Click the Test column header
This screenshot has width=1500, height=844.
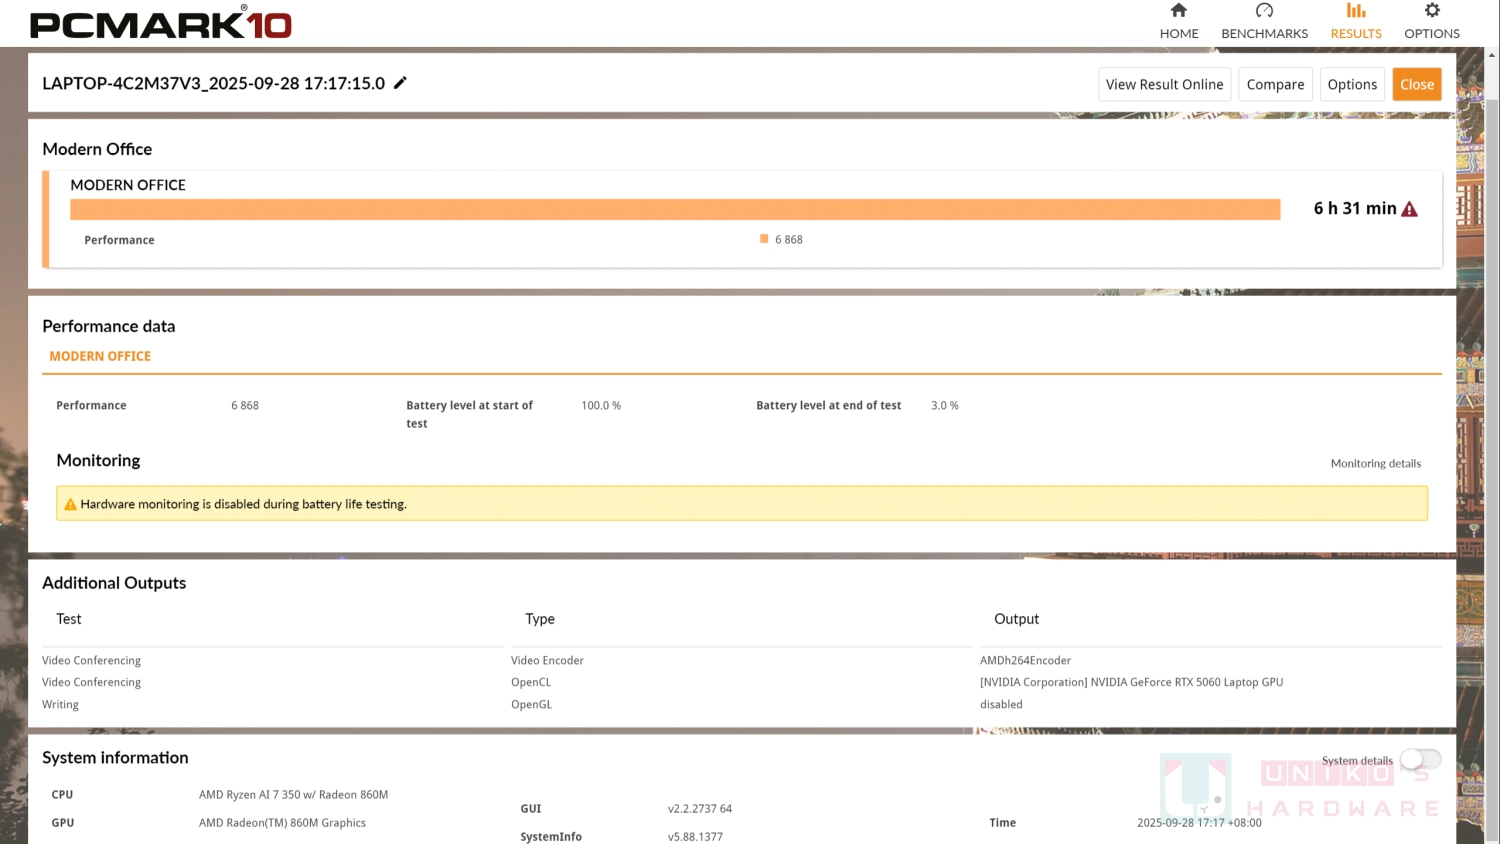69,619
